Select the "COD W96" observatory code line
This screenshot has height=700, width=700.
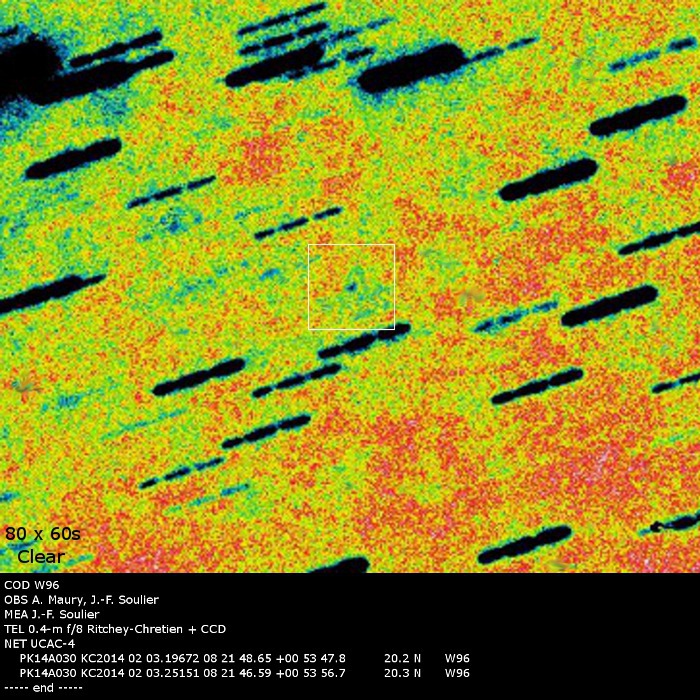(31, 585)
